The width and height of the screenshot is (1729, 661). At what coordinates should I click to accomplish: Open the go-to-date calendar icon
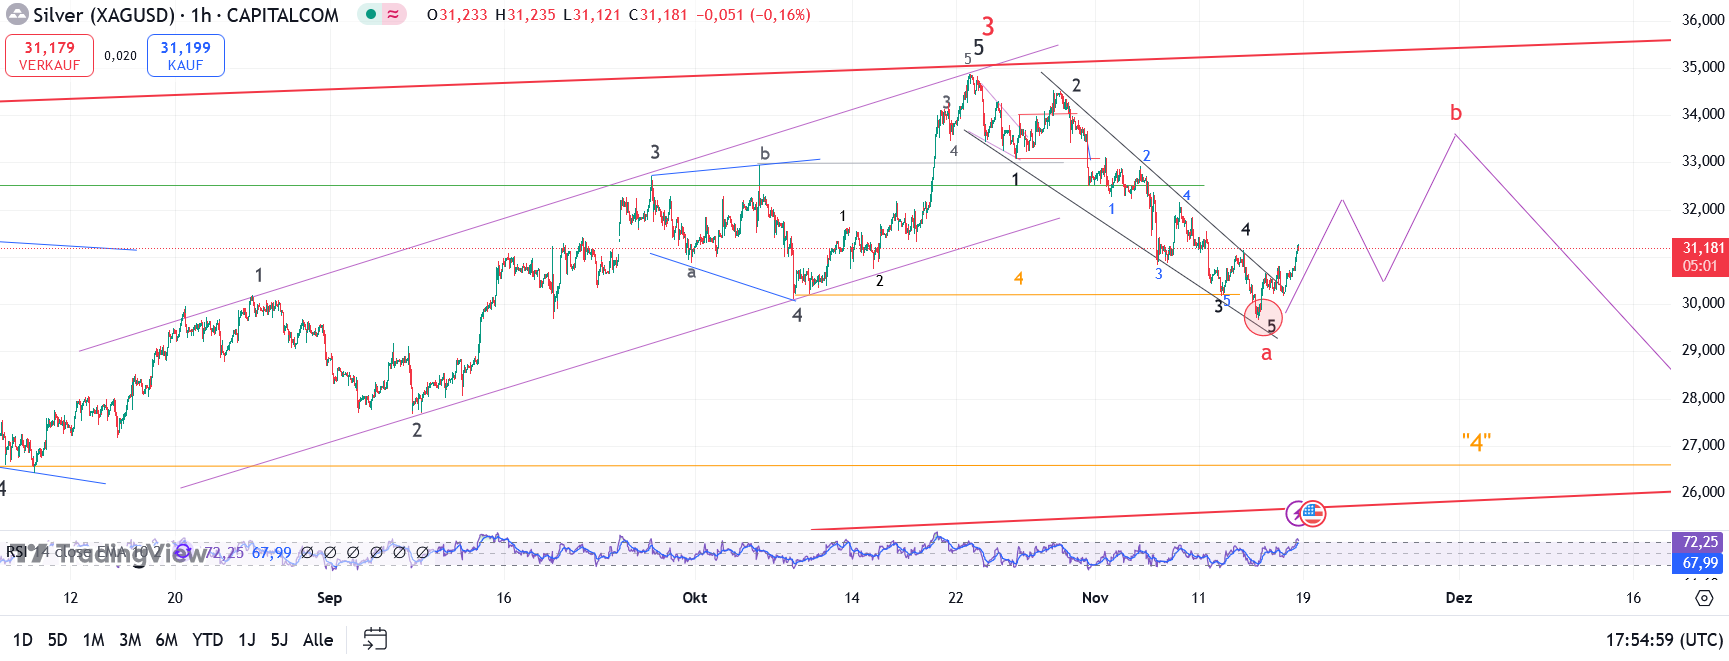(x=375, y=639)
